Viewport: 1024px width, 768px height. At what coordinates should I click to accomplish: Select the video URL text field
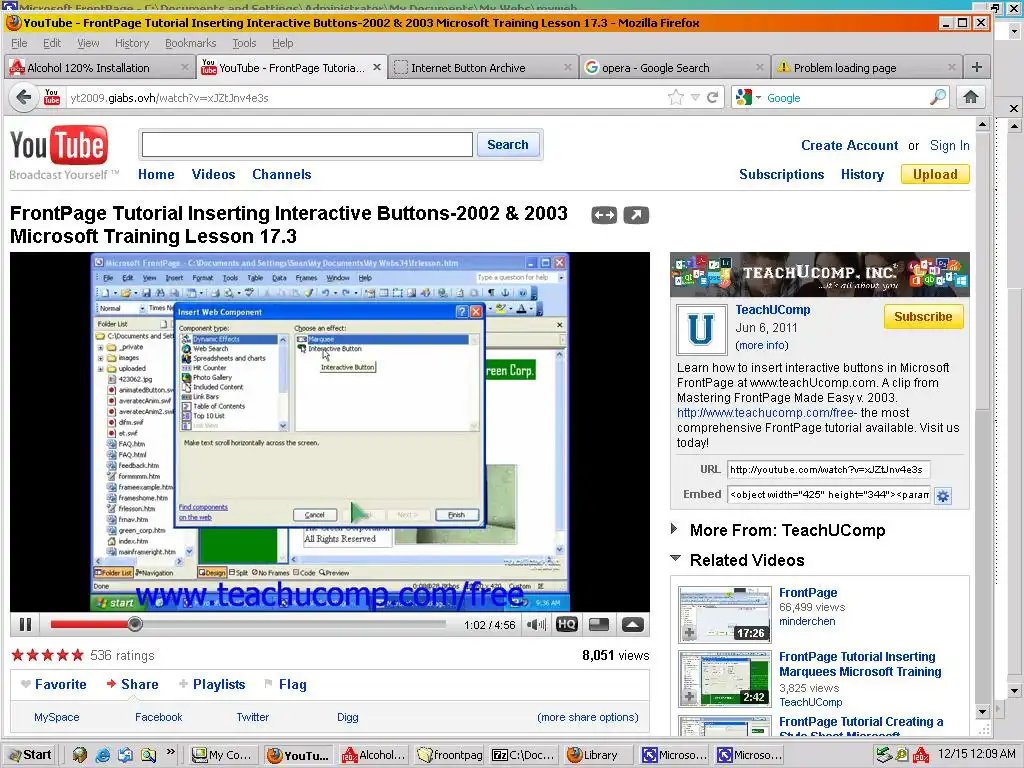(828, 470)
